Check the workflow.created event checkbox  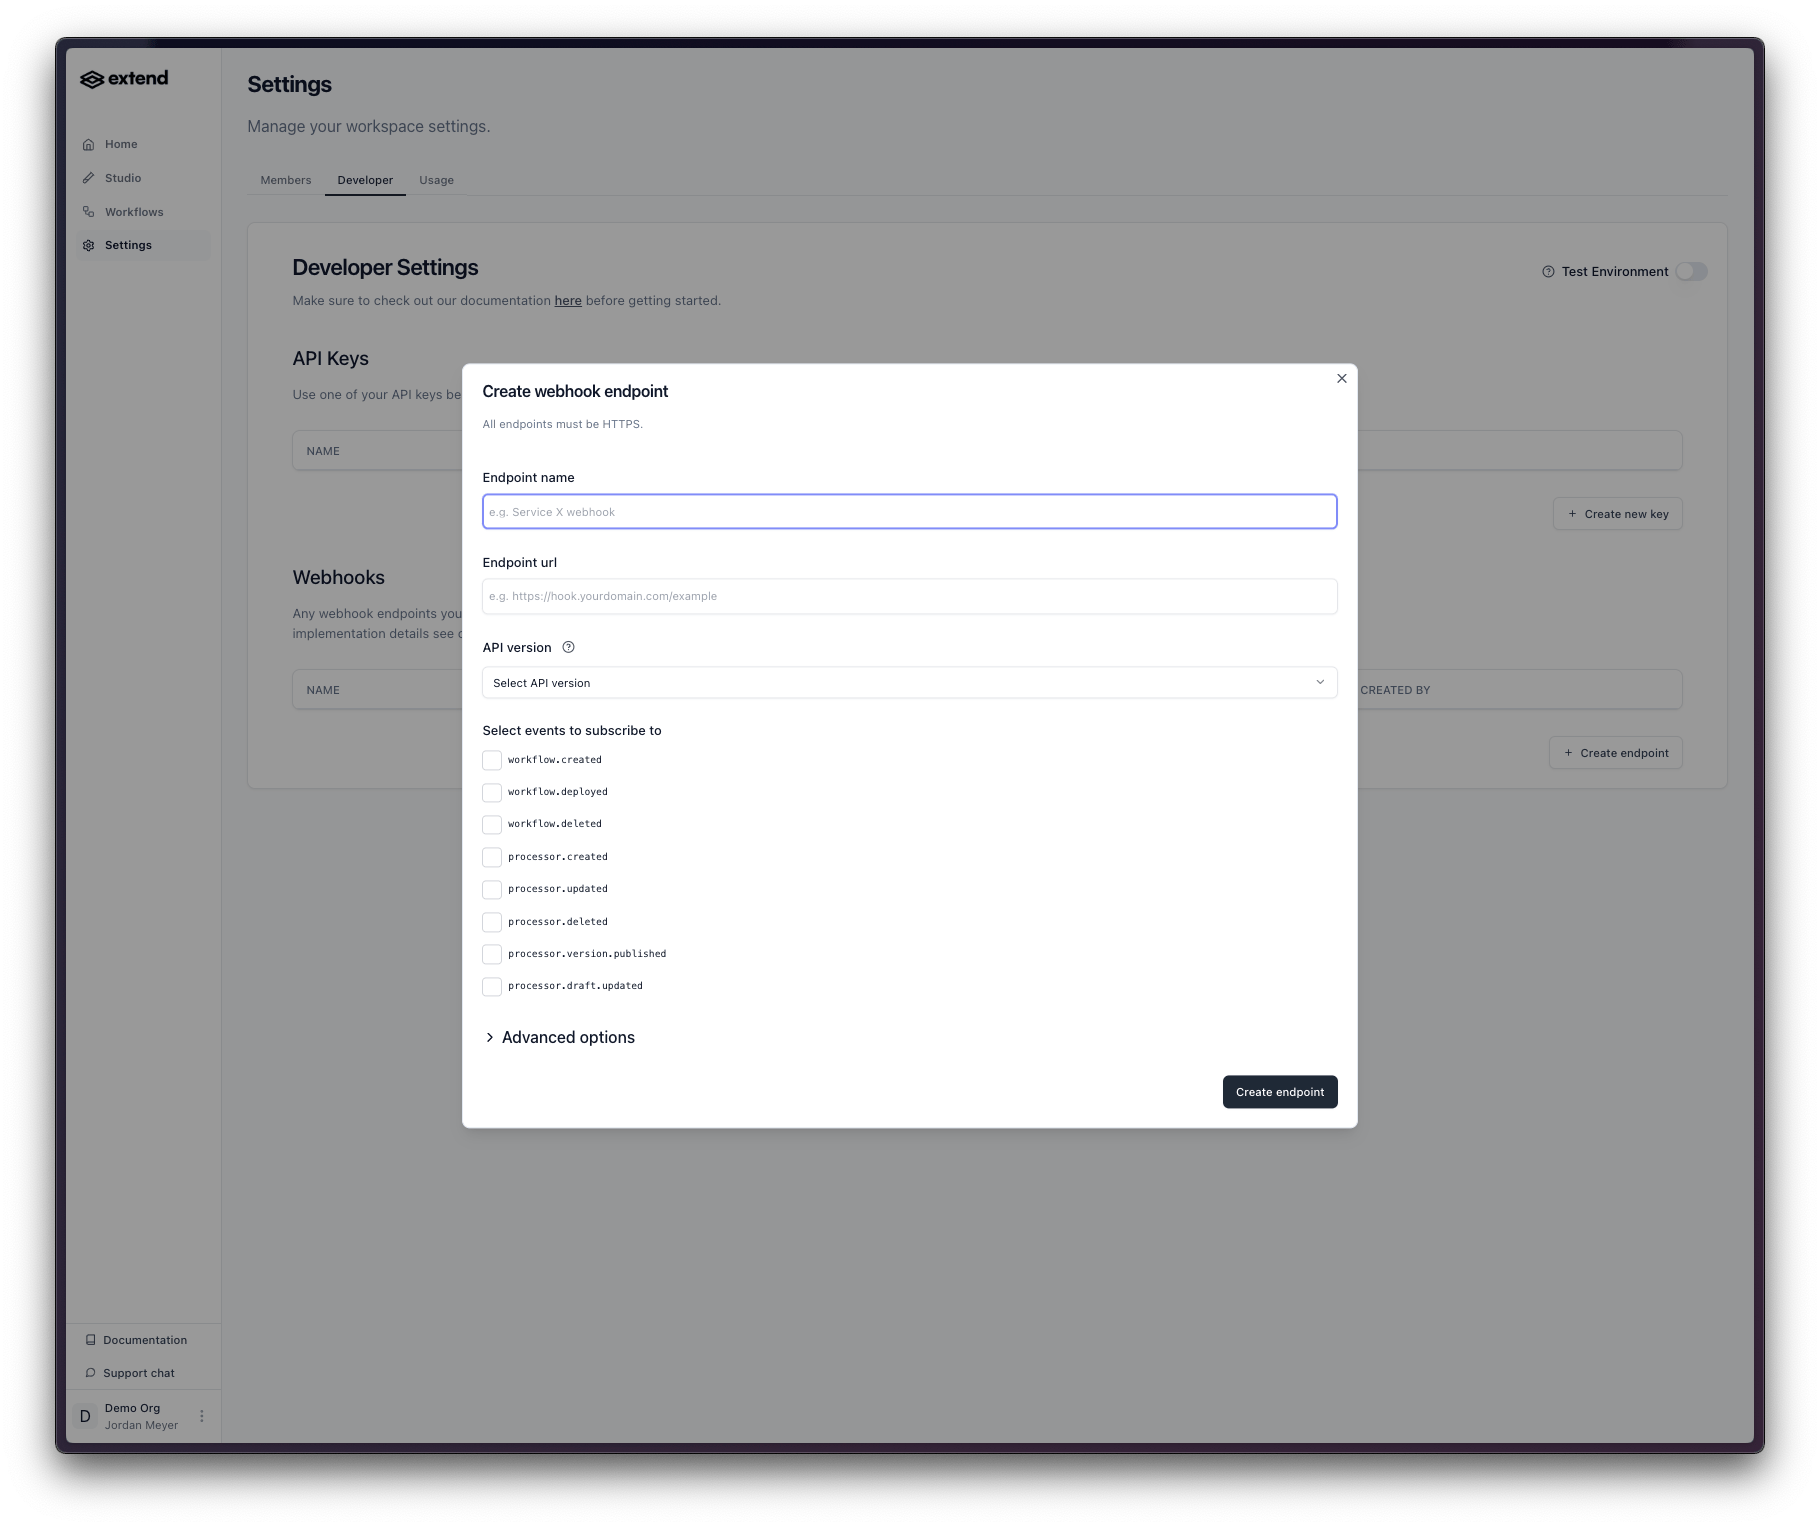click(492, 761)
